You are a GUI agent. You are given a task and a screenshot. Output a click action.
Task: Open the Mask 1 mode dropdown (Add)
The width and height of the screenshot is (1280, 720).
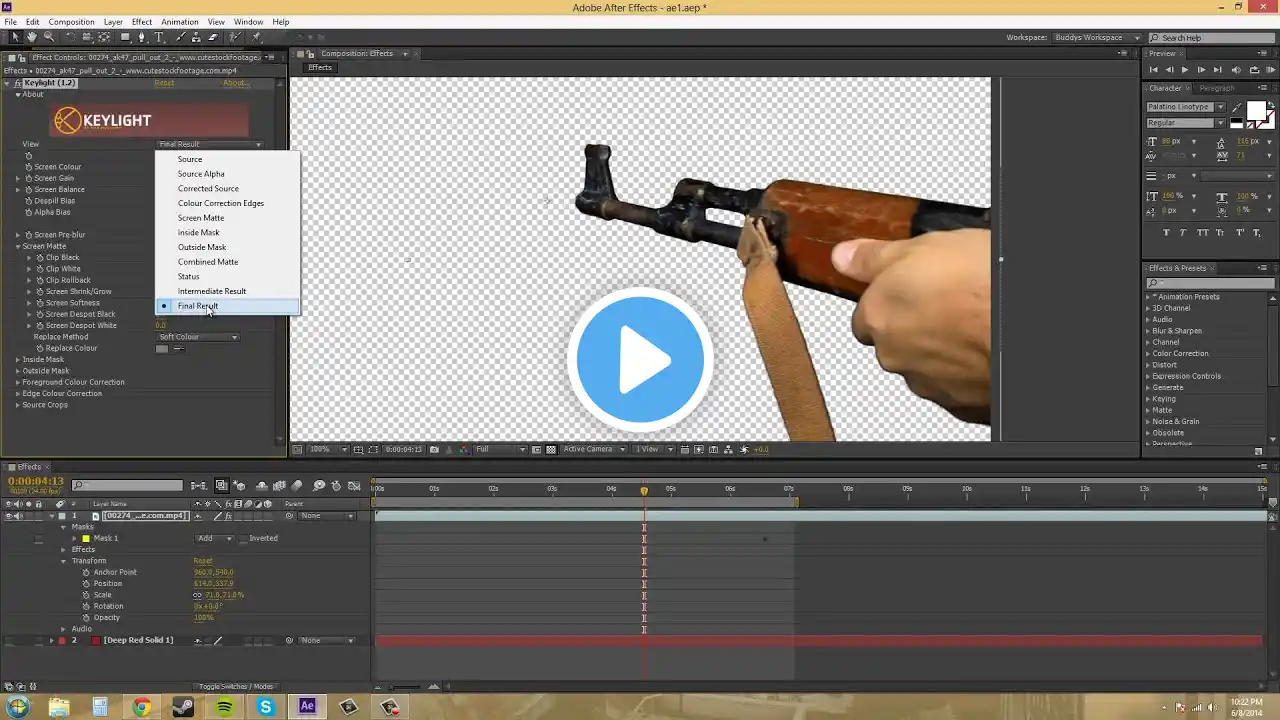coord(213,538)
